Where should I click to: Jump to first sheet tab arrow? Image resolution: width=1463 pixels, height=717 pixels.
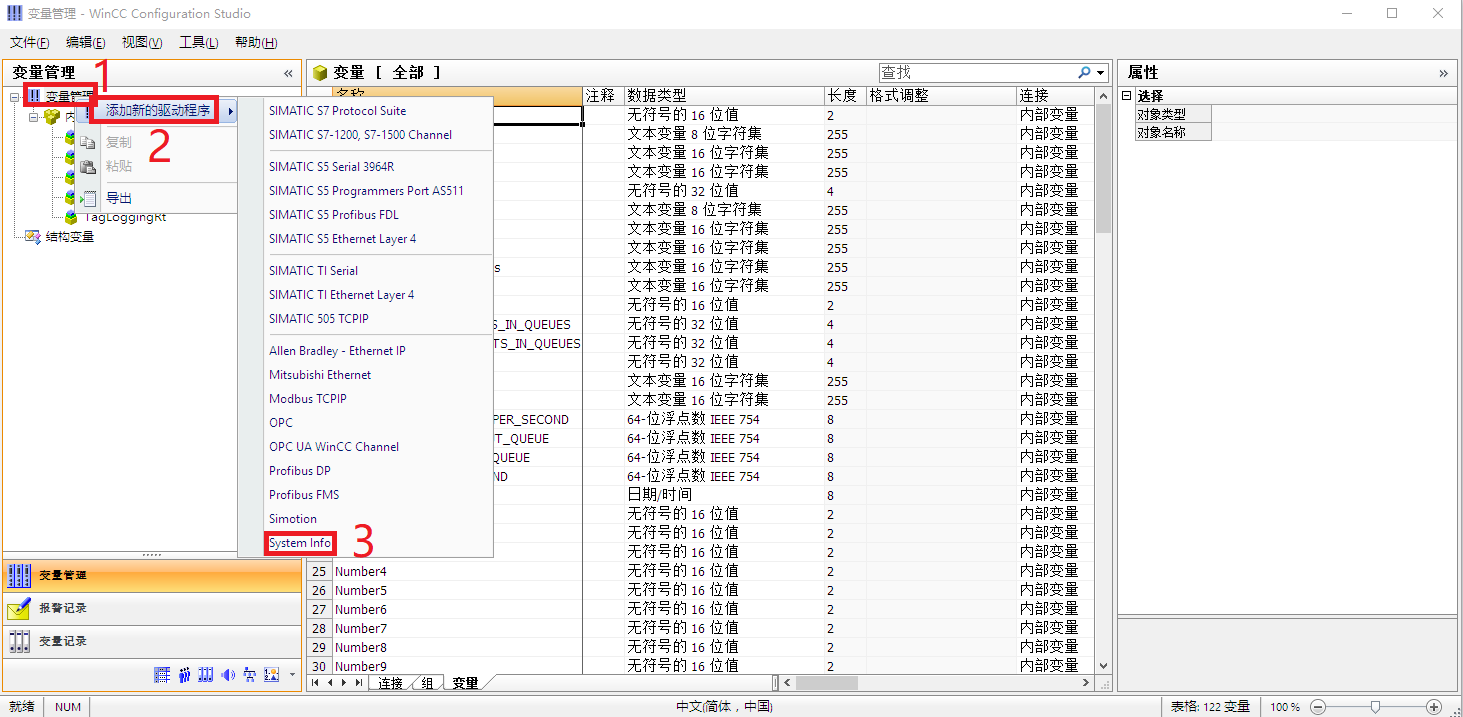pos(316,682)
